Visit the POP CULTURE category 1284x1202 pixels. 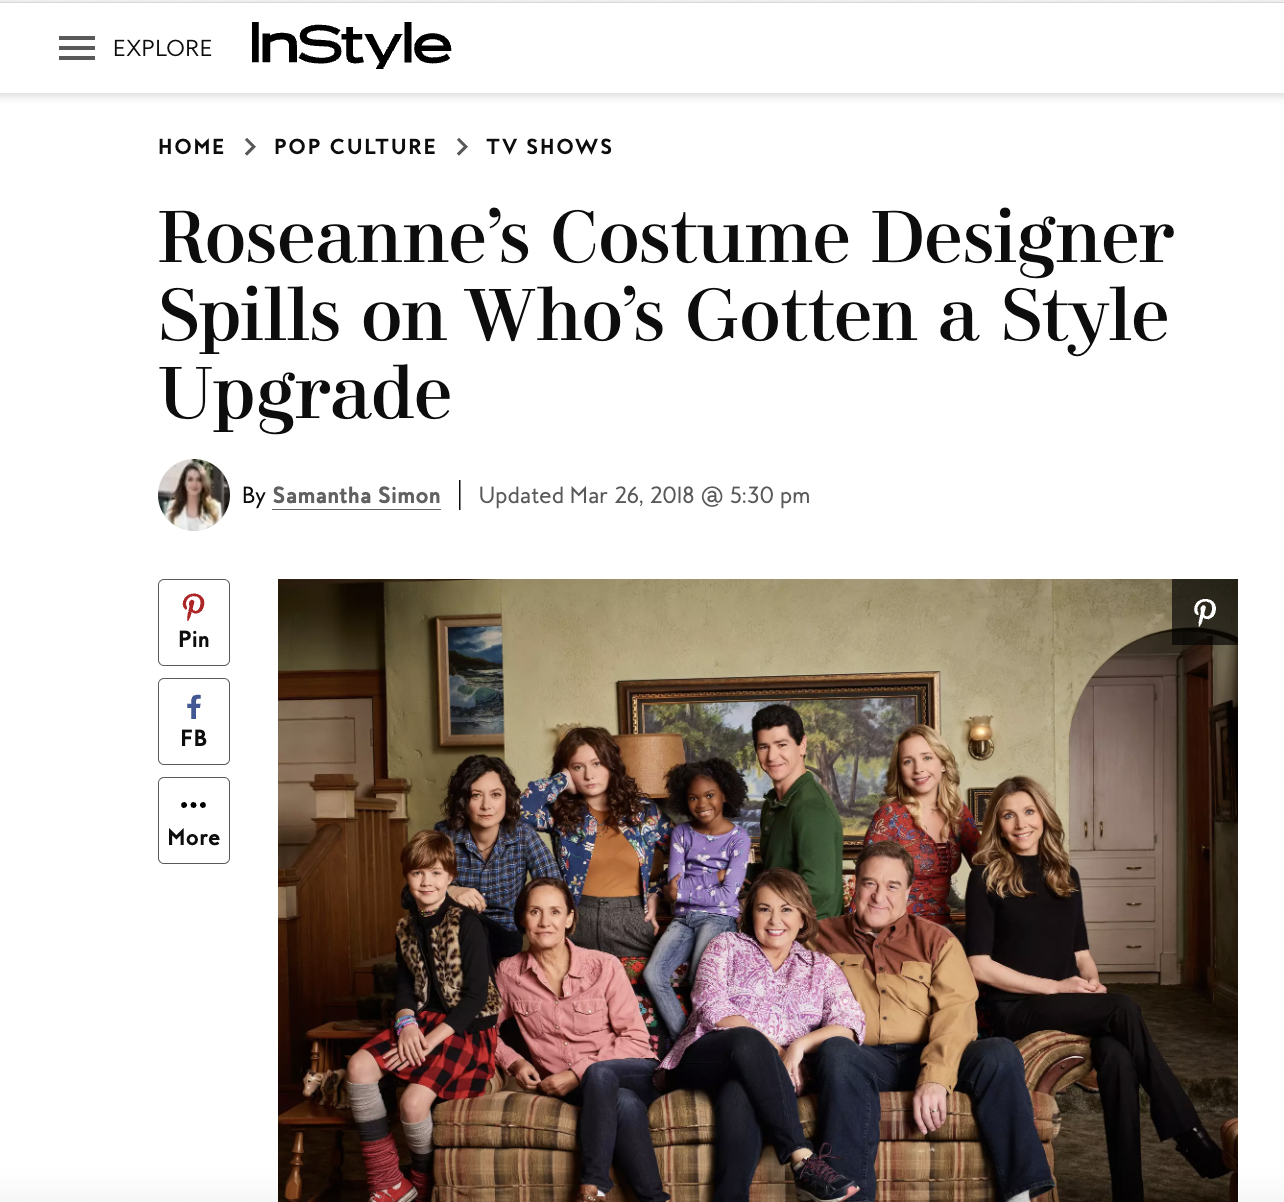(355, 146)
